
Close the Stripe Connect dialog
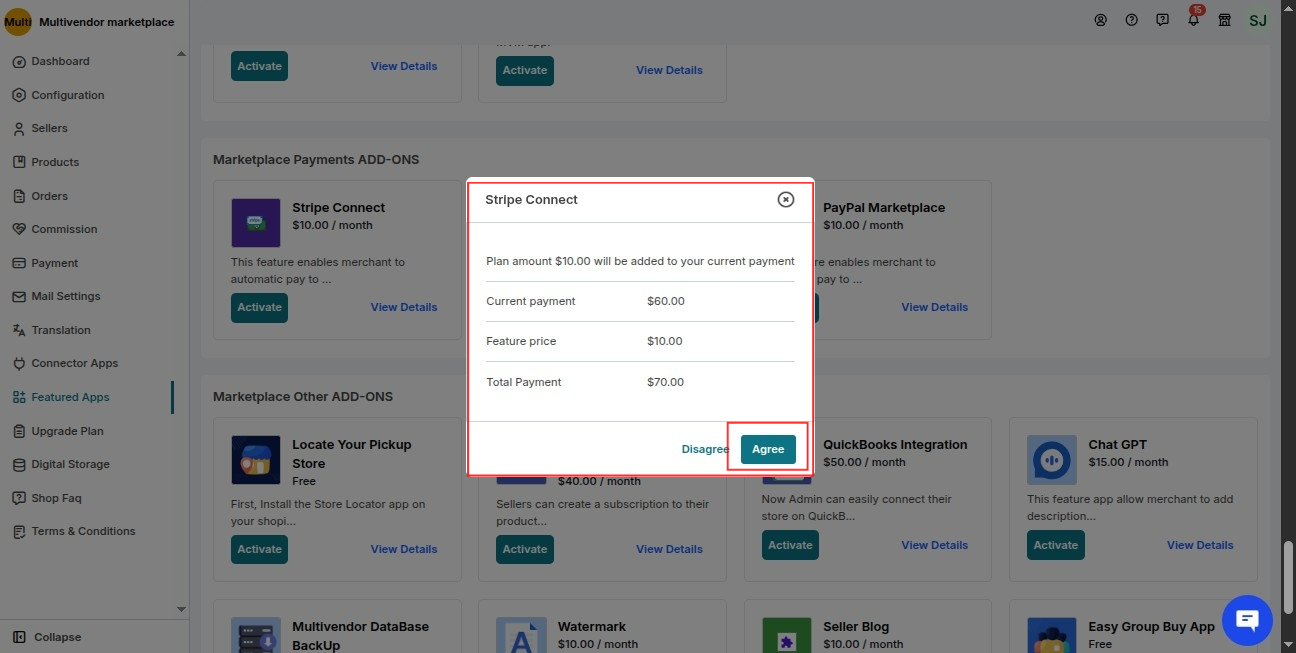click(x=786, y=199)
